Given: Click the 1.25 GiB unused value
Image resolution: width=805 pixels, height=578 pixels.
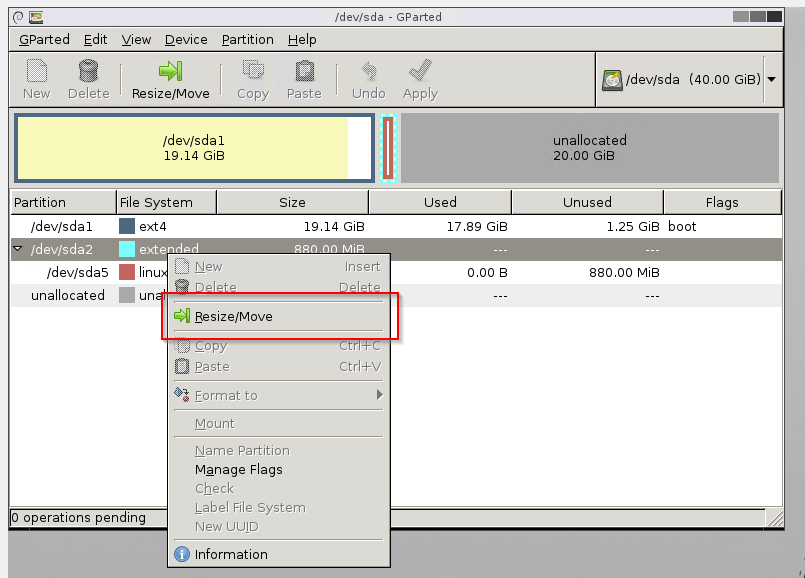Looking at the screenshot, I should coord(633,226).
